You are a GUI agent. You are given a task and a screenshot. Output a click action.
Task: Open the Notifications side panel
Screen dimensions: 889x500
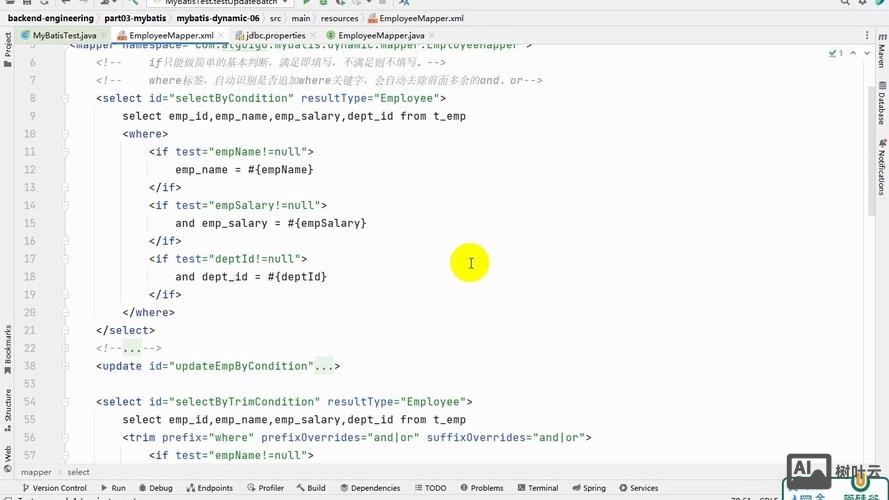(881, 171)
